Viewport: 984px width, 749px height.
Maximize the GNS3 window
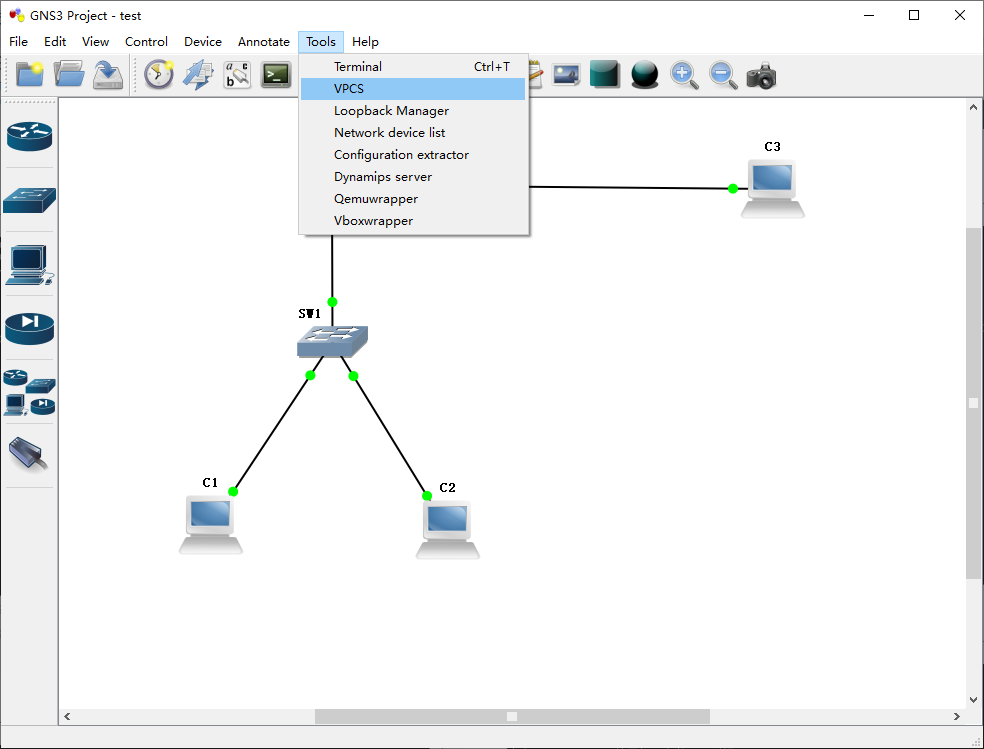914,15
